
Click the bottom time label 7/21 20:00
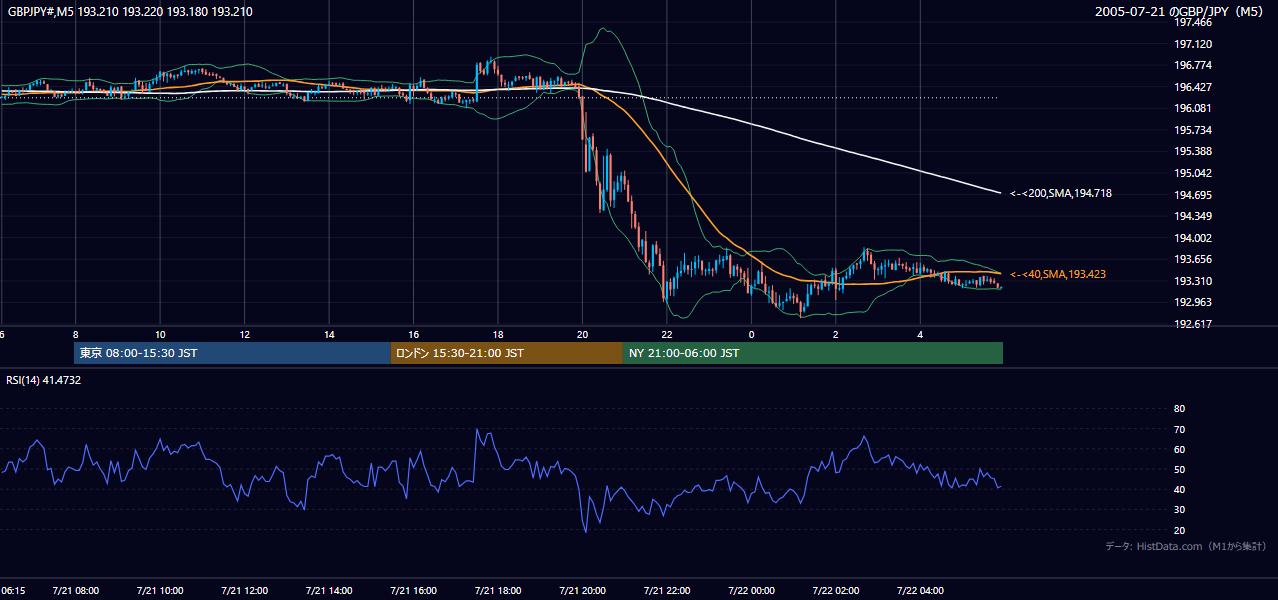582,591
